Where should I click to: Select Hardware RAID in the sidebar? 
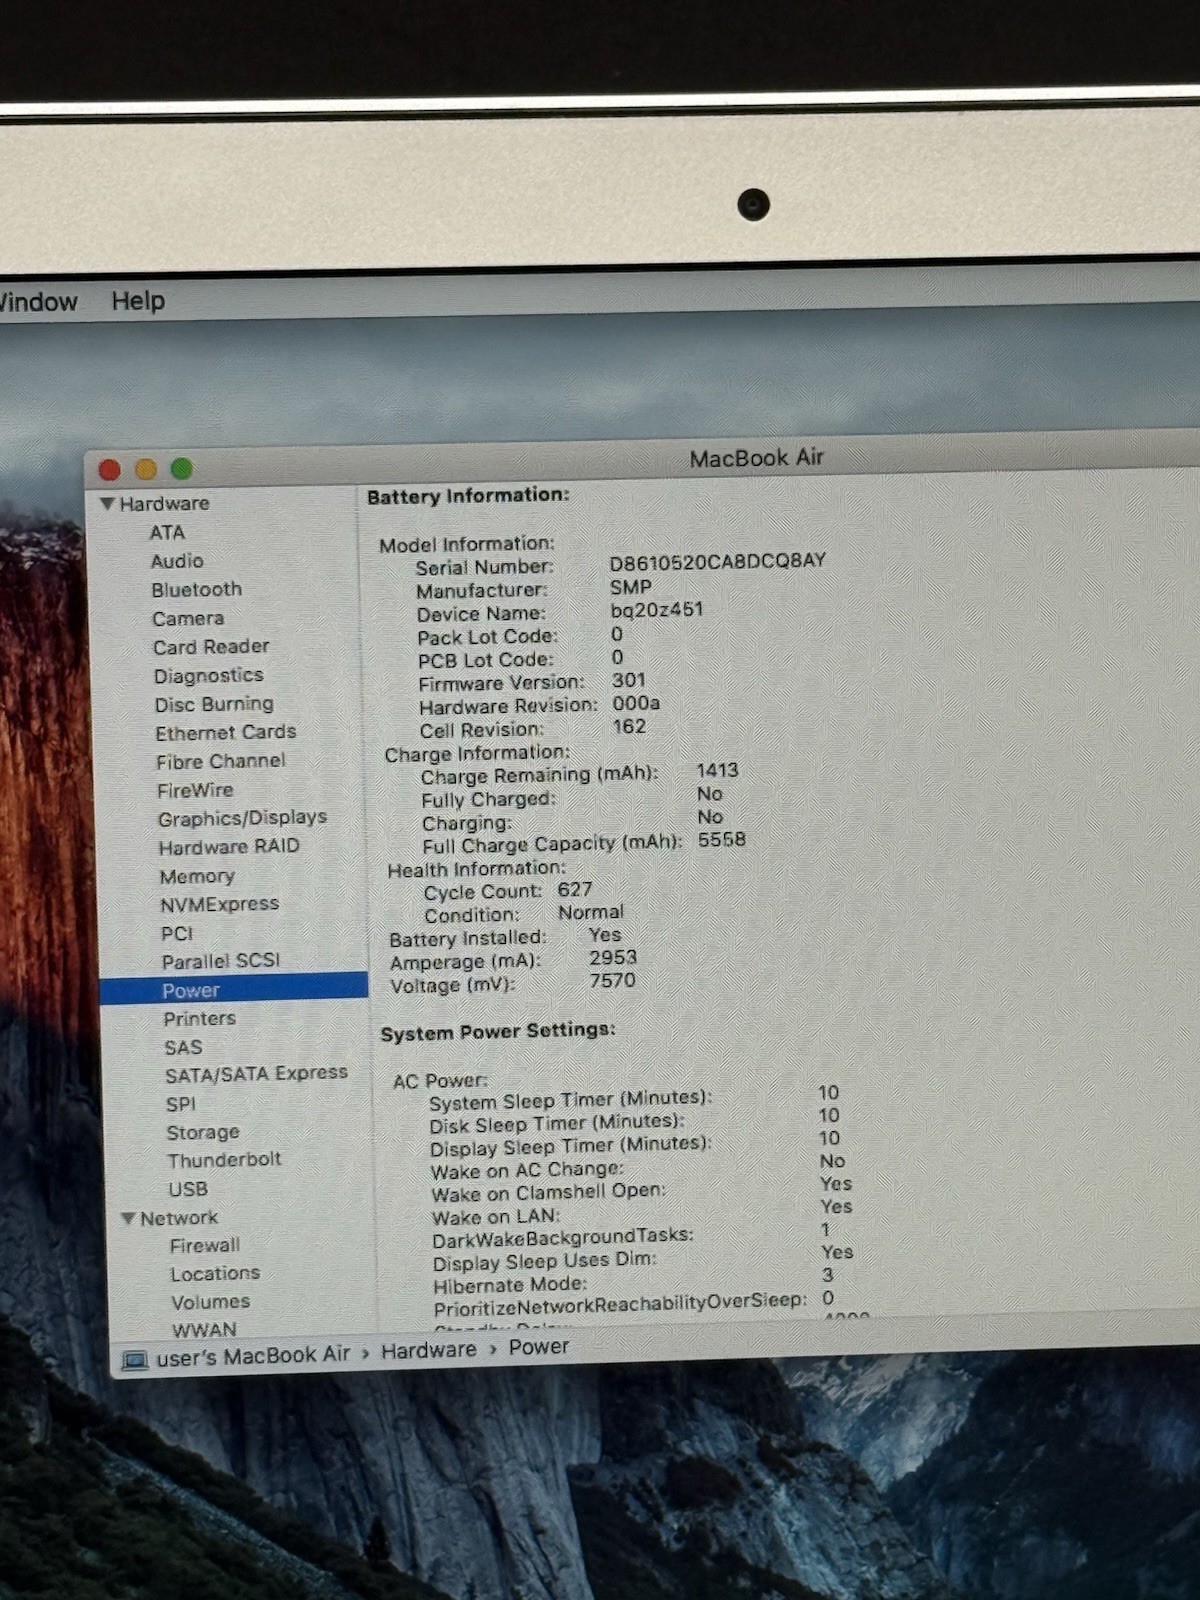(x=229, y=847)
